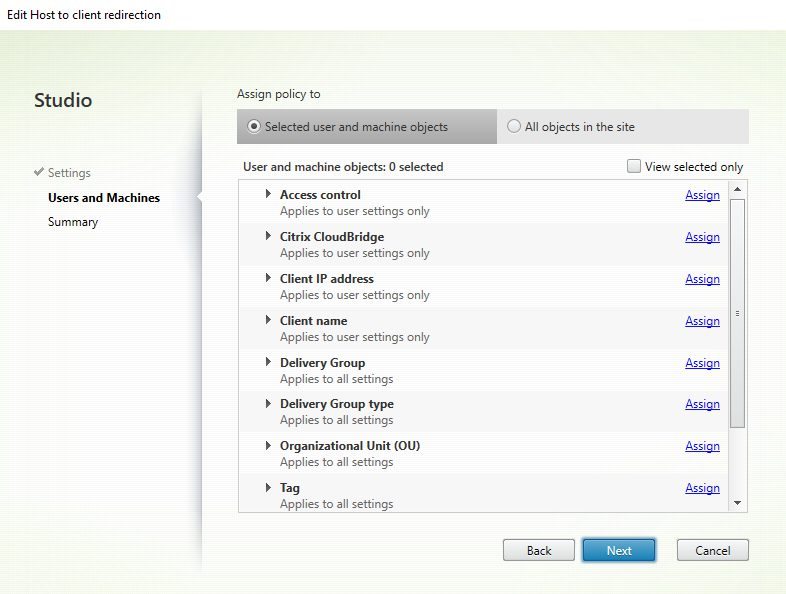The height and width of the screenshot is (594, 786).
Task: Click Assign link for Client IP address
Action: tap(702, 279)
